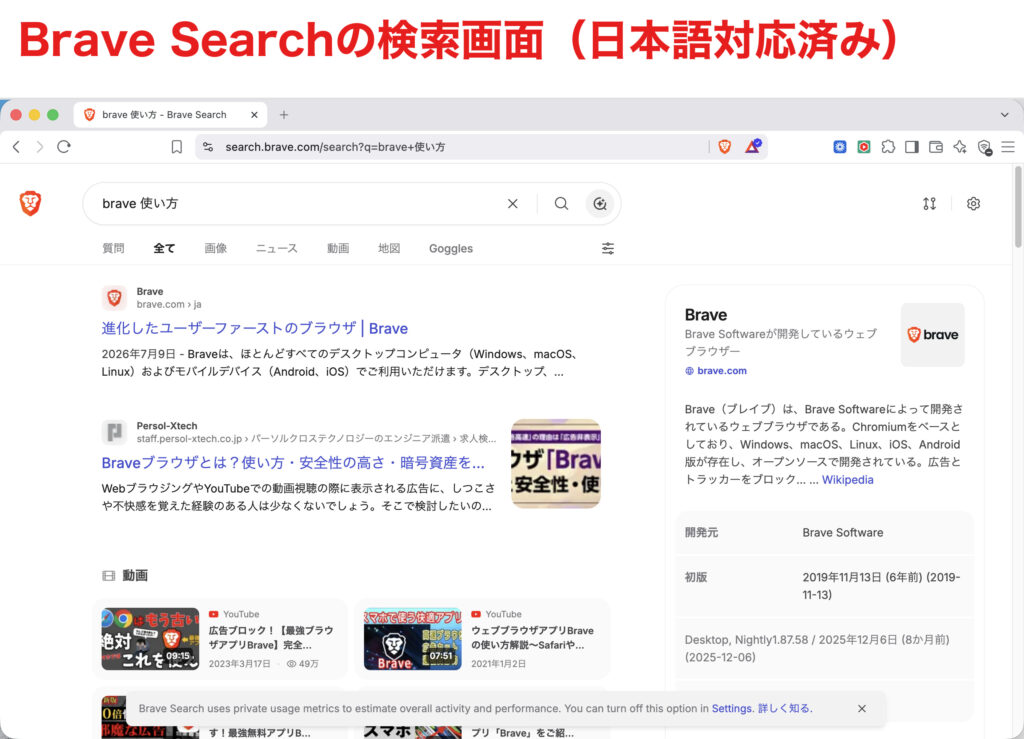
Task: Click Brave Software value in 開発元 row
Action: click(x=842, y=533)
